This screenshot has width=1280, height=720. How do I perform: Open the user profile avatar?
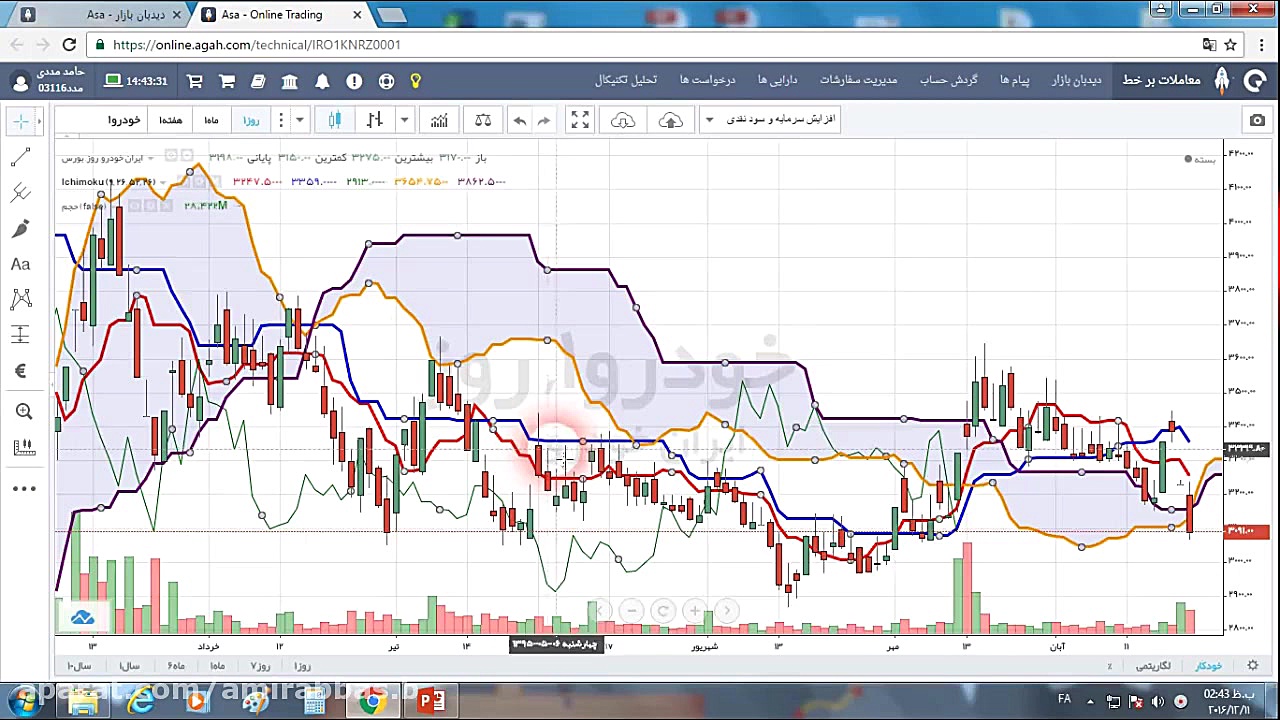click(x=20, y=82)
